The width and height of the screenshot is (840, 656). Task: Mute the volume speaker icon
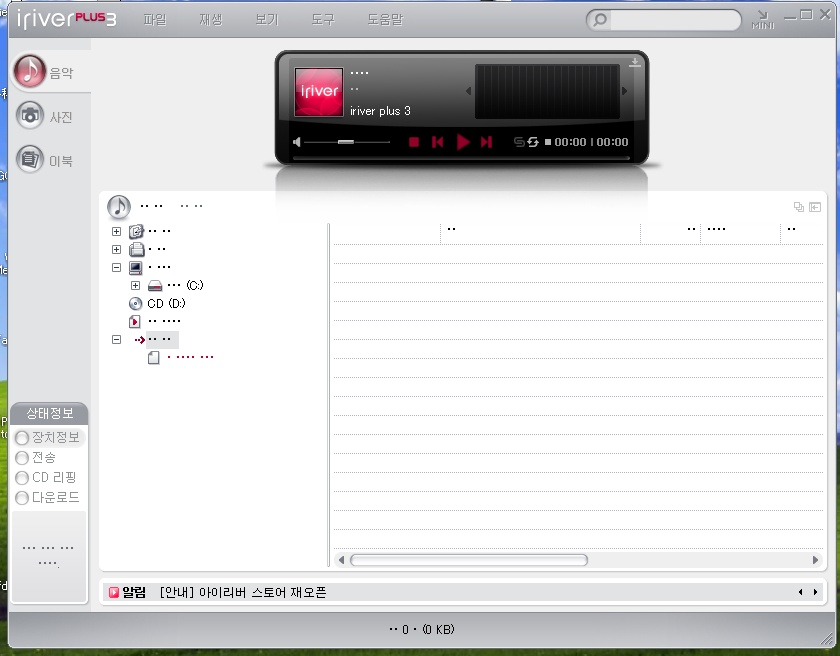point(297,142)
